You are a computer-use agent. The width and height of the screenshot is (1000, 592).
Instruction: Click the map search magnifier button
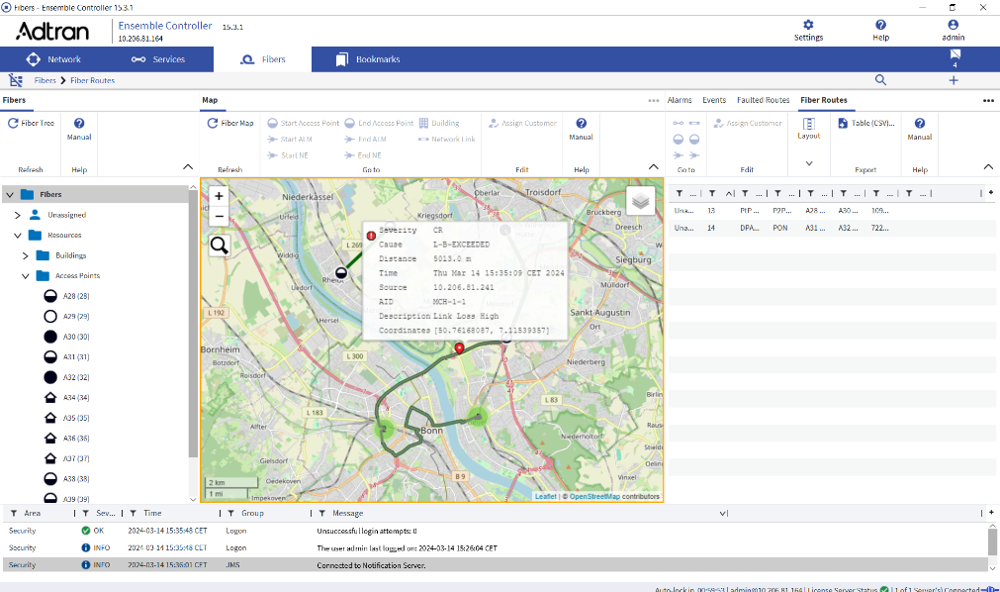click(x=219, y=245)
